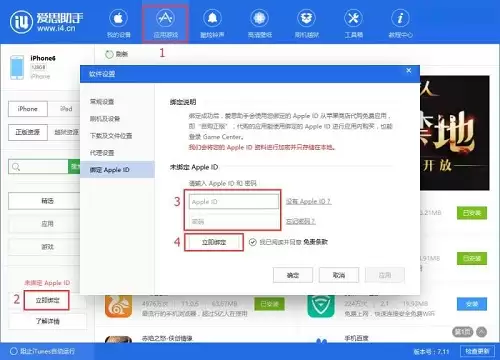
Task: Click the iPhone6 device icon
Action: [x=17, y=67]
